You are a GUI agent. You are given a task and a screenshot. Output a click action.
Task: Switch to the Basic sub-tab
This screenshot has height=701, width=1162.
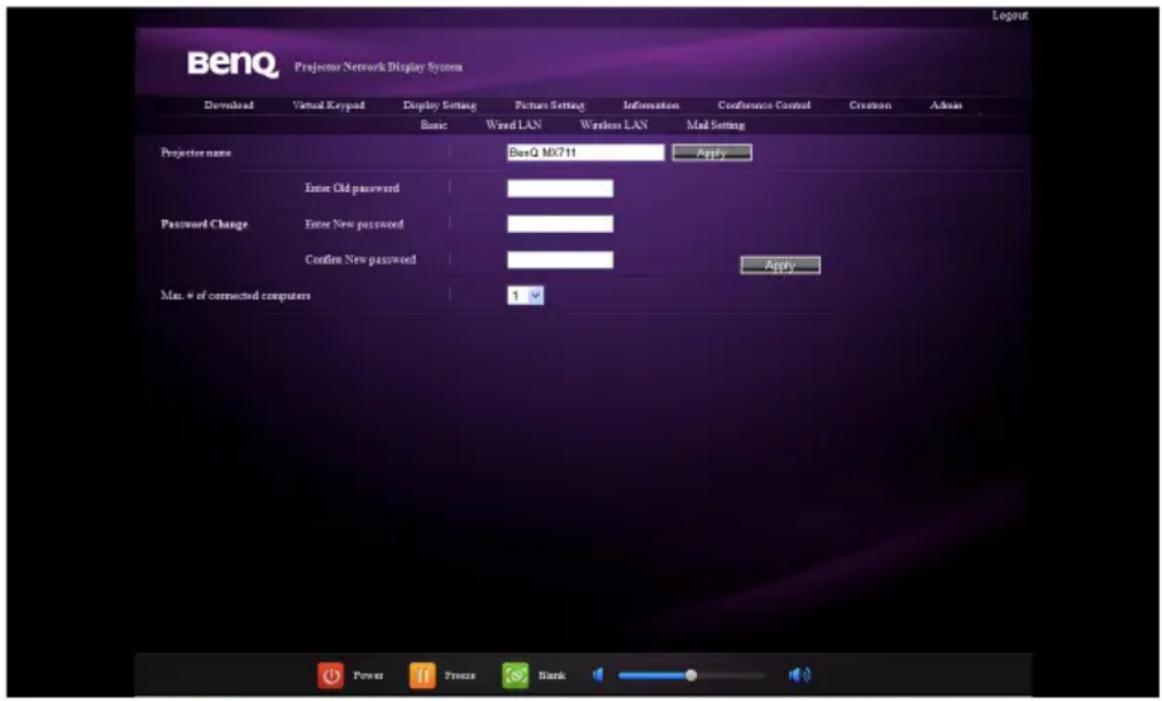[434, 125]
